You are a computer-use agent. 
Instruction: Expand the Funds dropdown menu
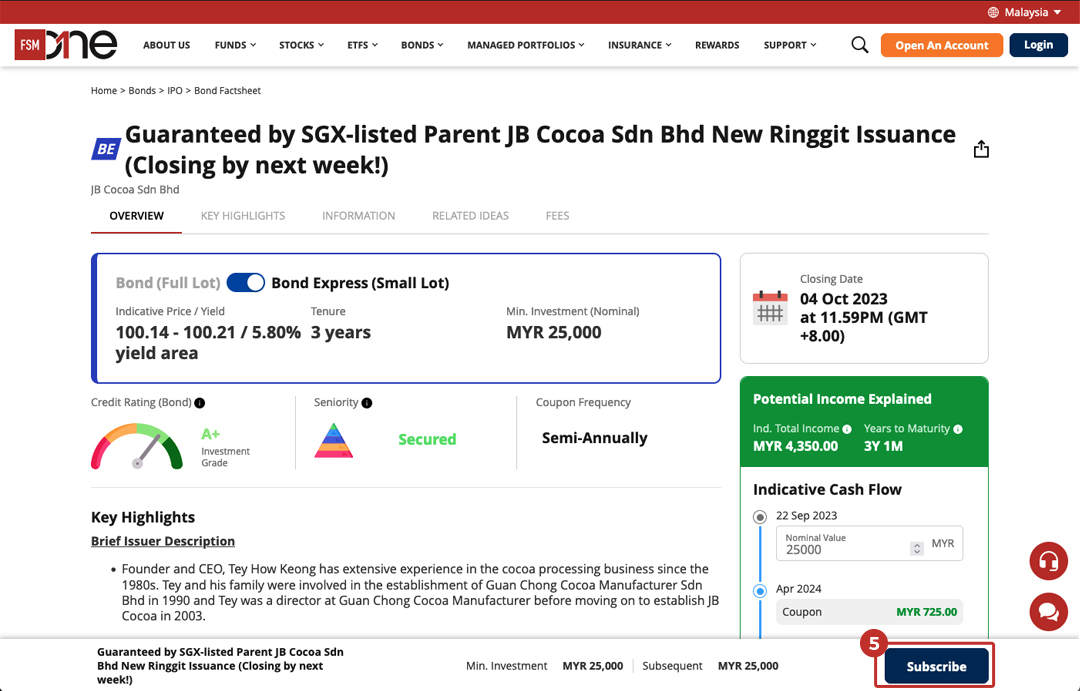(235, 45)
